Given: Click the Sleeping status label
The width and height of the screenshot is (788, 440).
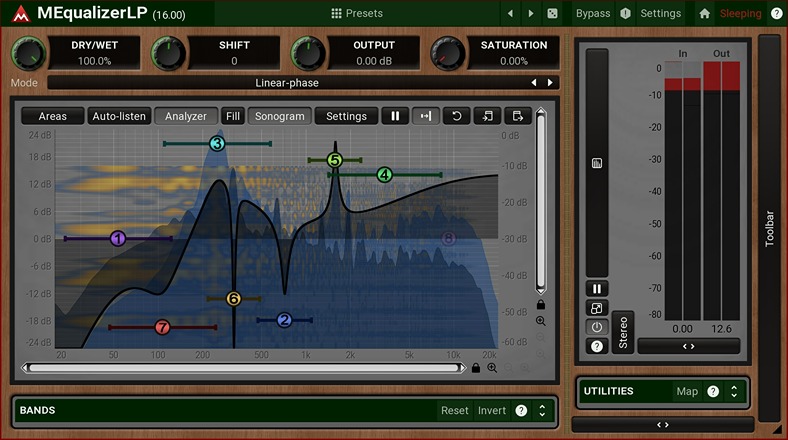Looking at the screenshot, I should (x=740, y=14).
